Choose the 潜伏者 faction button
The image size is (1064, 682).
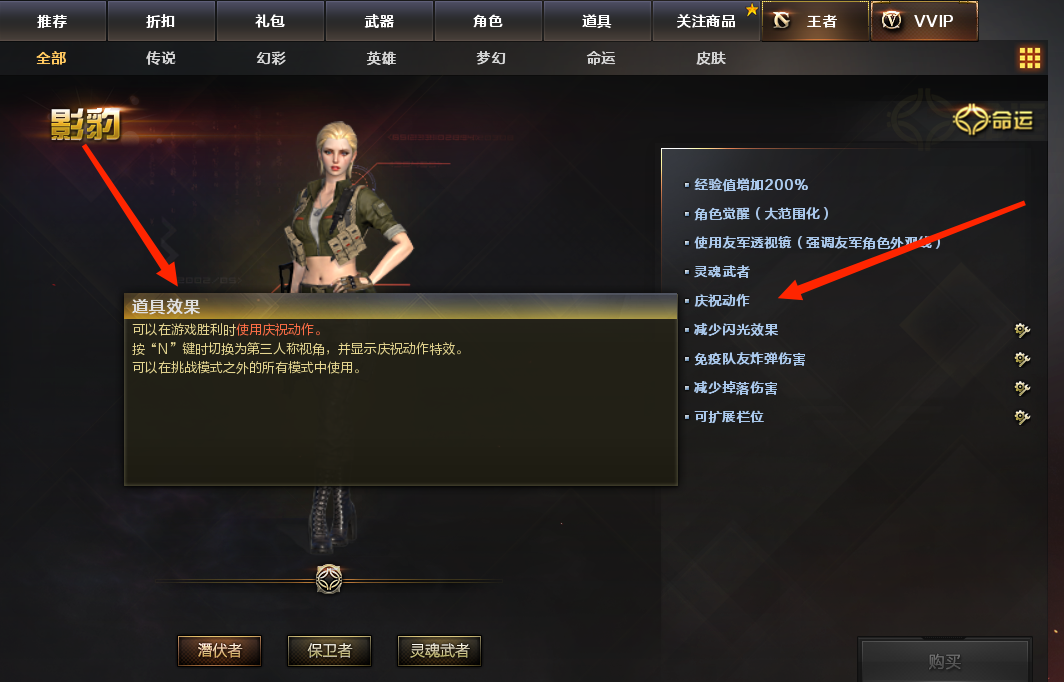(220, 651)
